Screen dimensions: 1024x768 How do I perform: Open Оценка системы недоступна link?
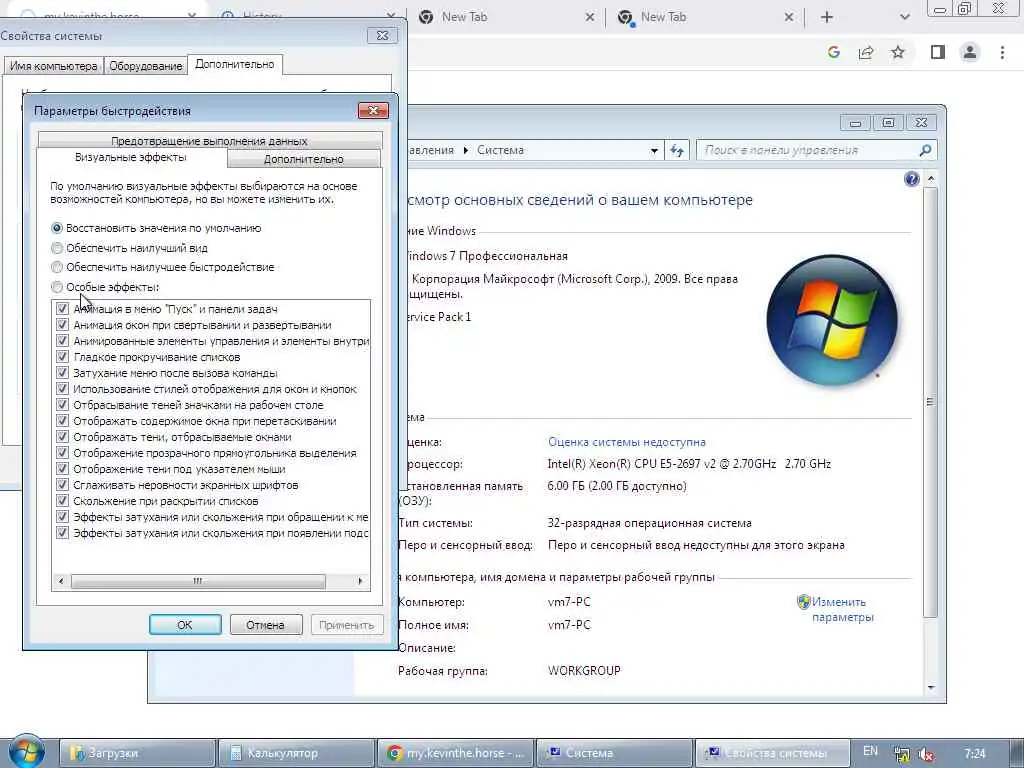(627, 442)
